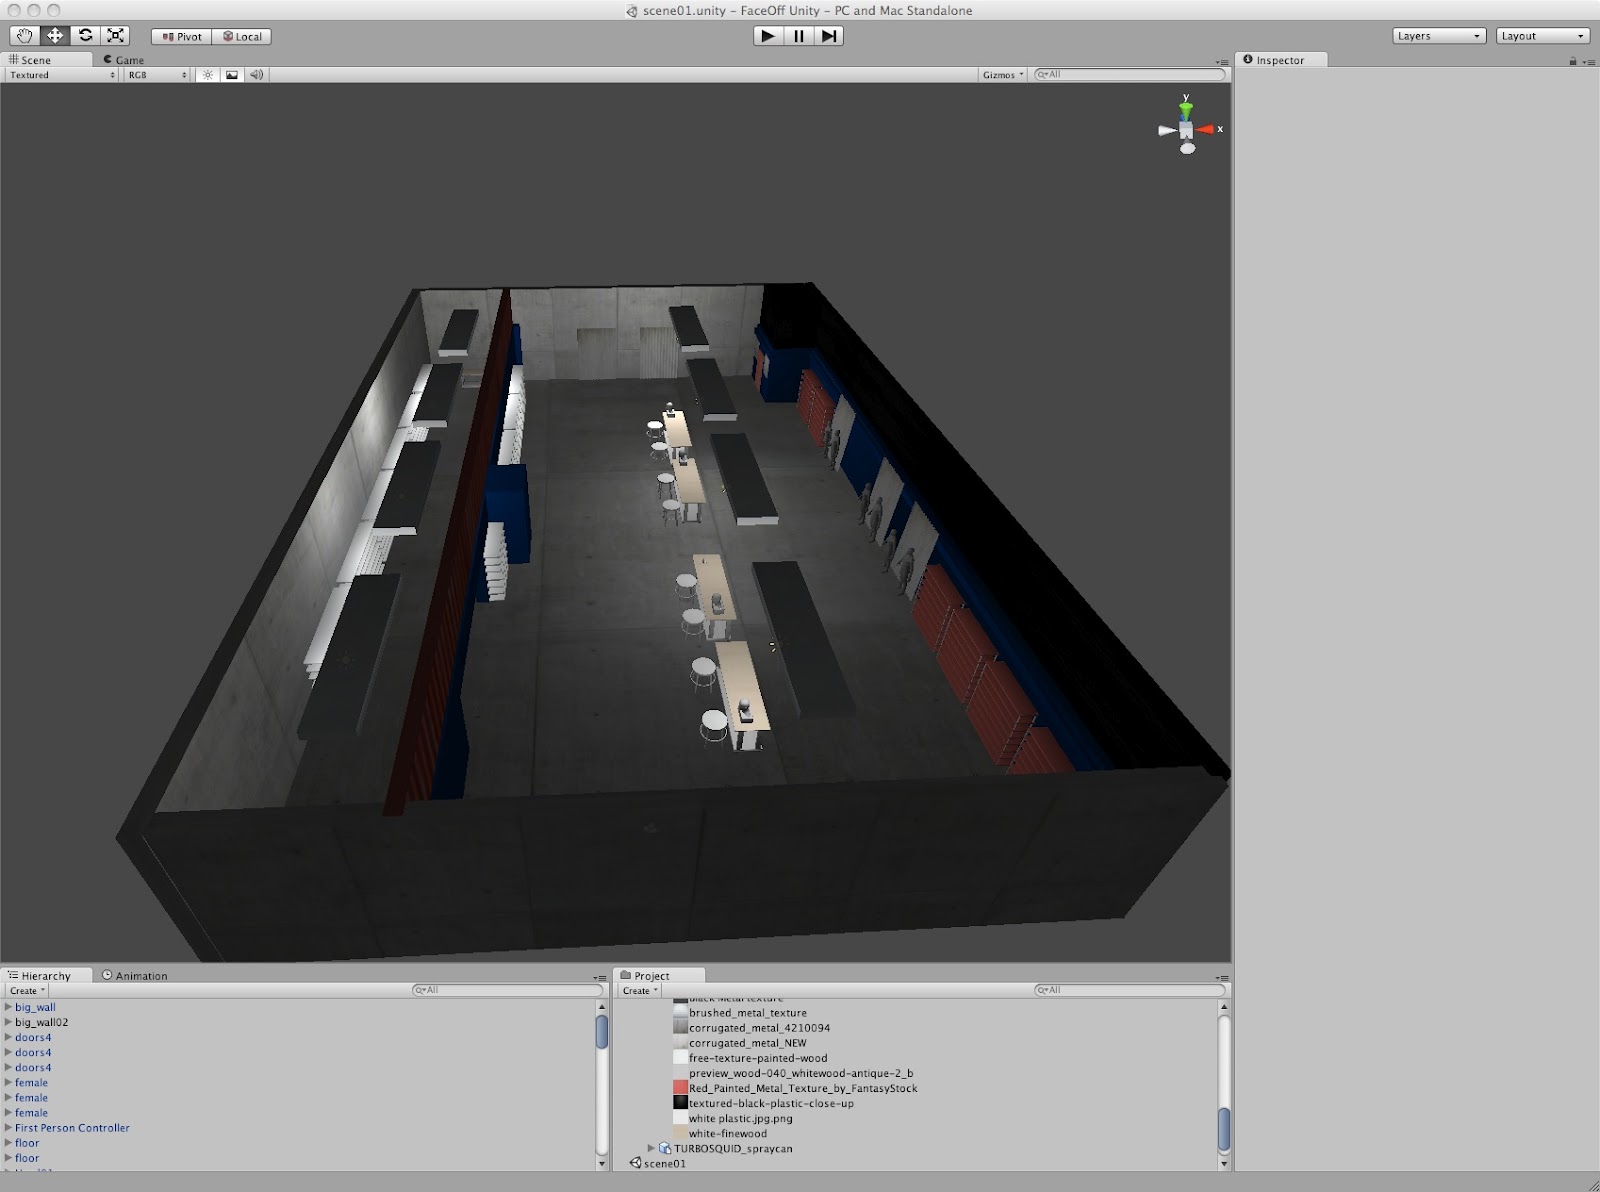1600x1192 pixels.
Task: Pause the game playback
Action: pos(797,35)
